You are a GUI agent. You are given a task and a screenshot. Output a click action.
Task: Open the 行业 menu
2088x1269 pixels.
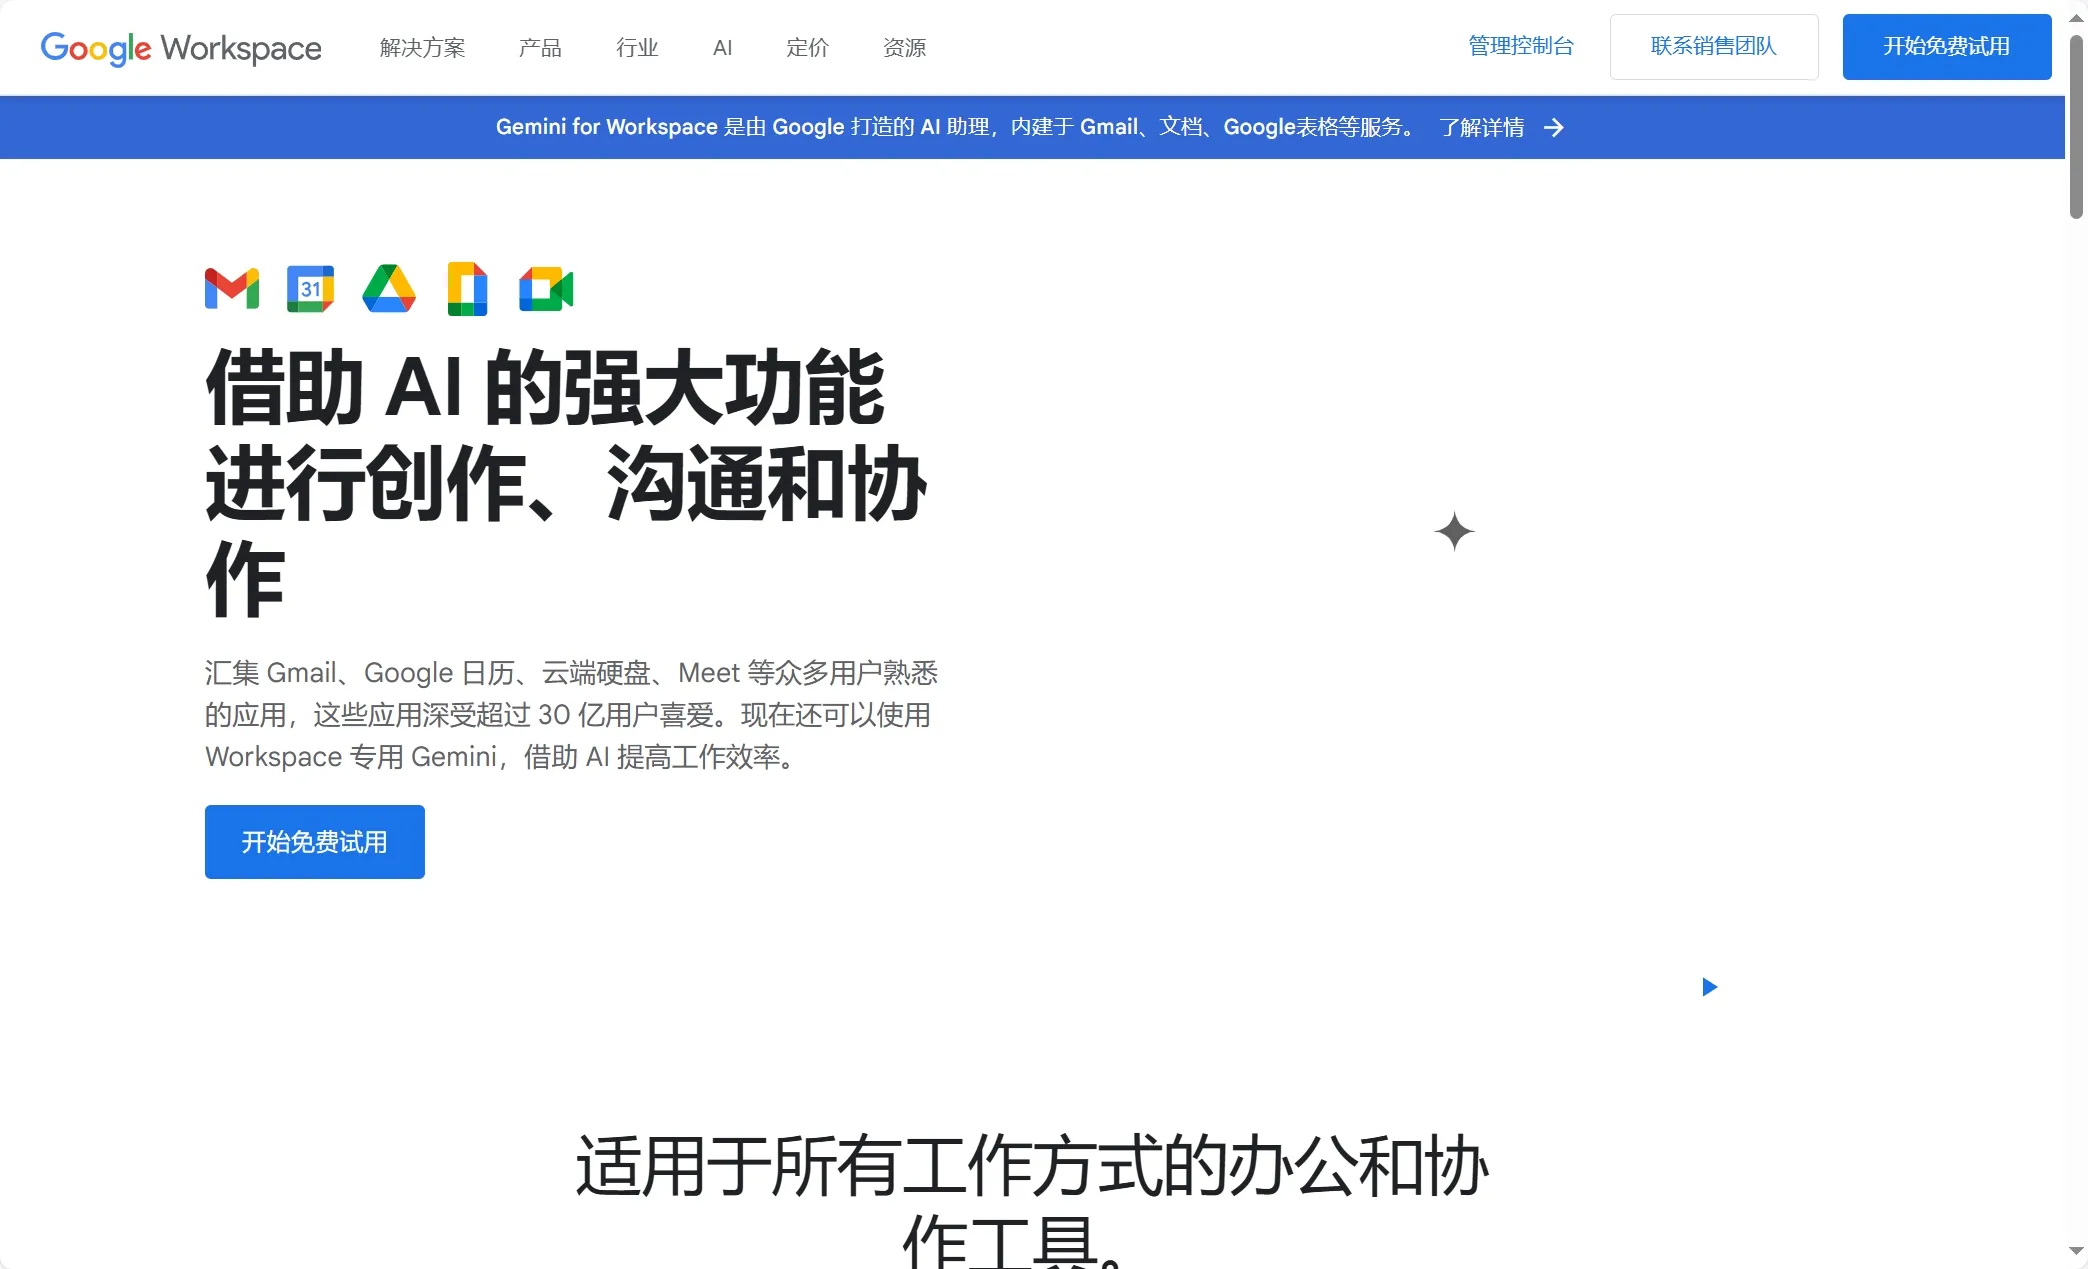pyautogui.click(x=637, y=47)
